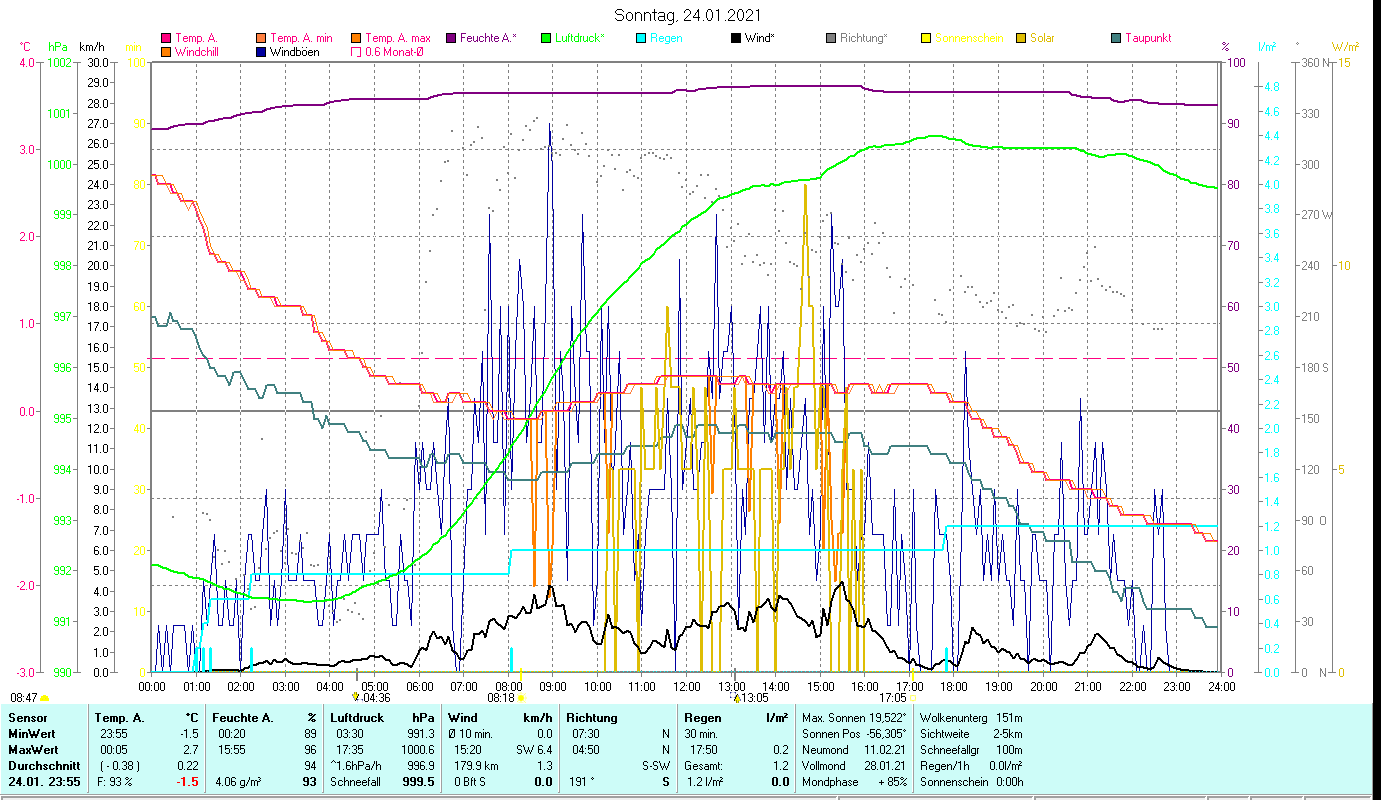
Task: Select the purple Feuchte A.* legend entry
Action: click(x=482, y=38)
